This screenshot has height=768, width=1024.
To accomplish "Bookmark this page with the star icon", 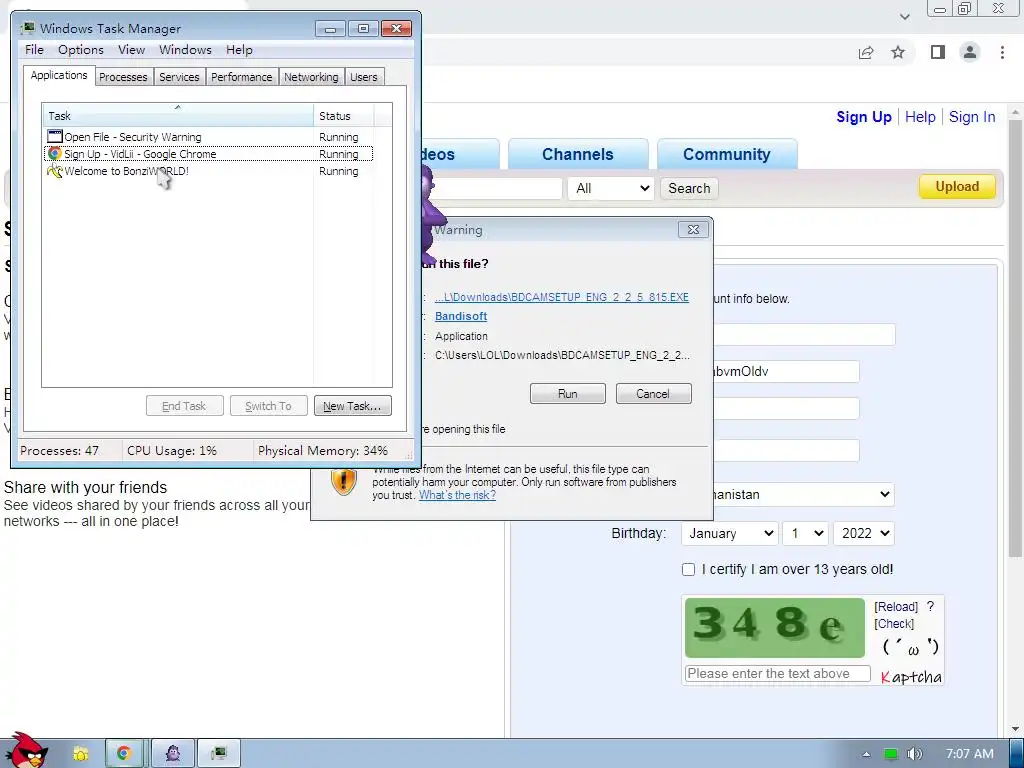I will click(x=898, y=52).
